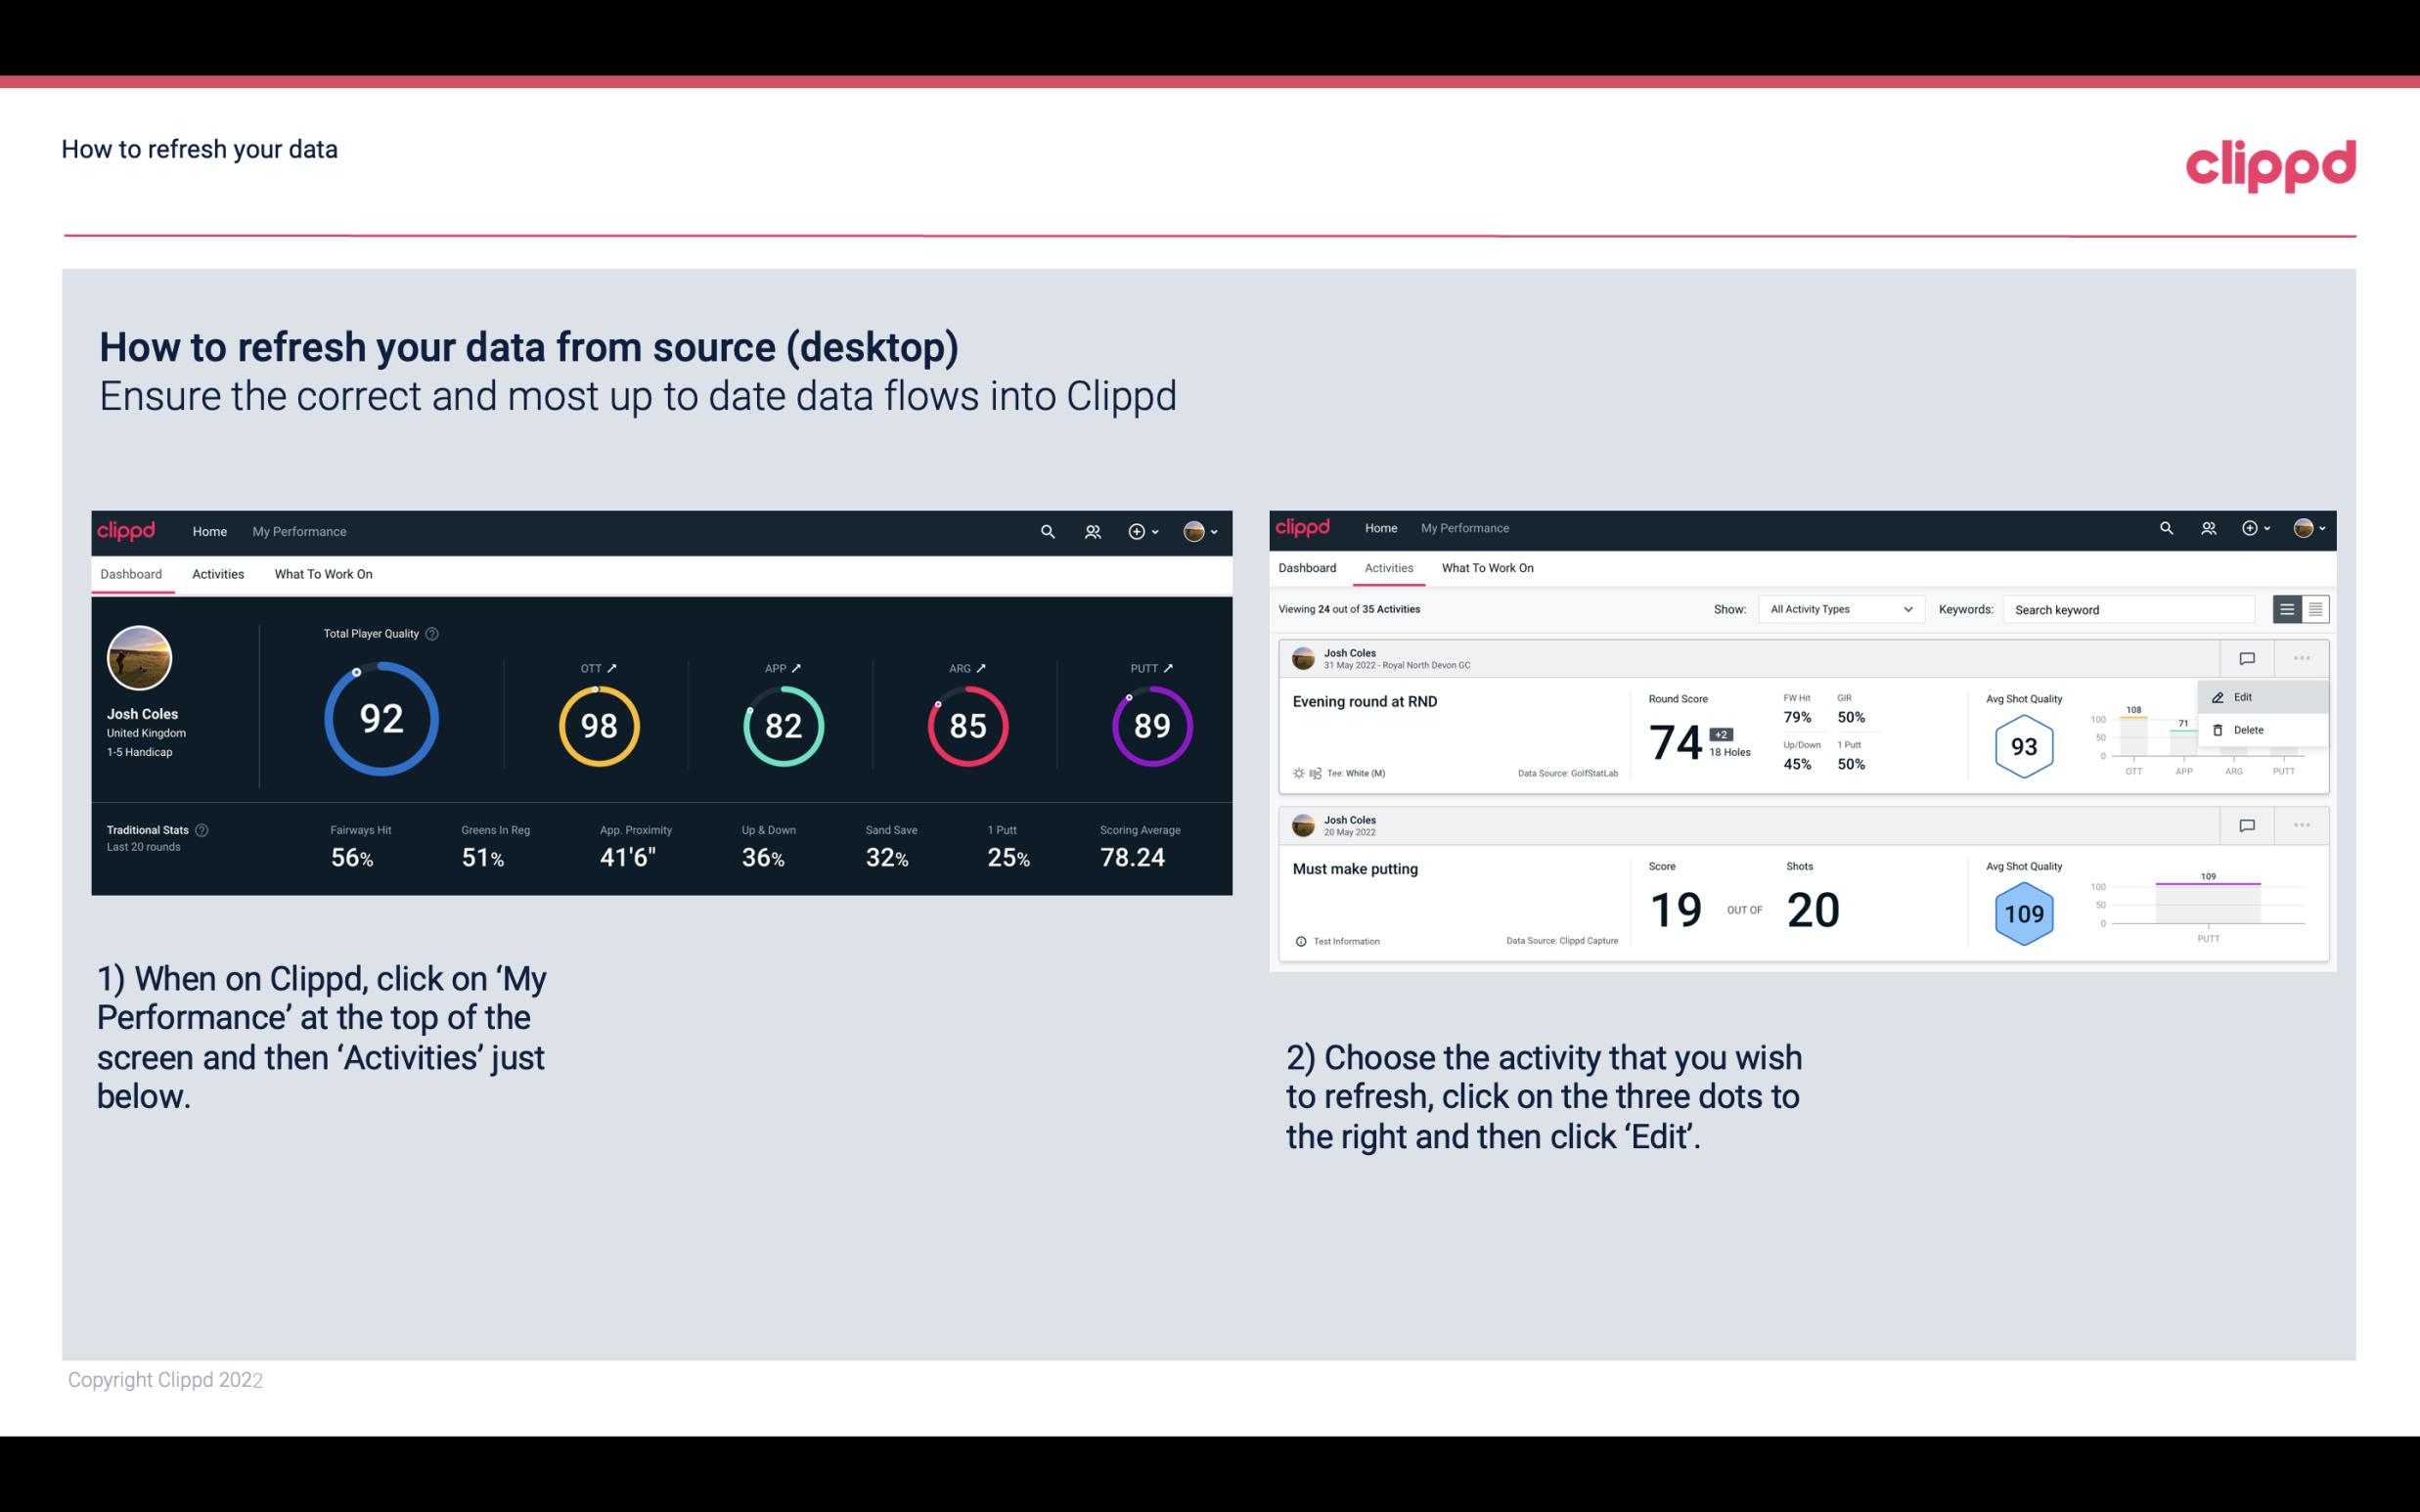
Task: Click the Dashboard tab on left panel
Action: point(132,573)
